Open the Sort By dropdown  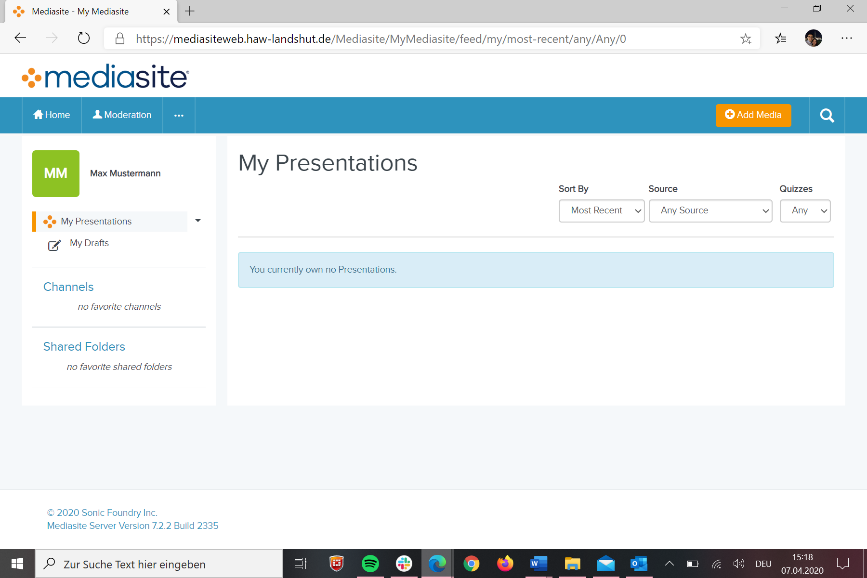tap(601, 211)
